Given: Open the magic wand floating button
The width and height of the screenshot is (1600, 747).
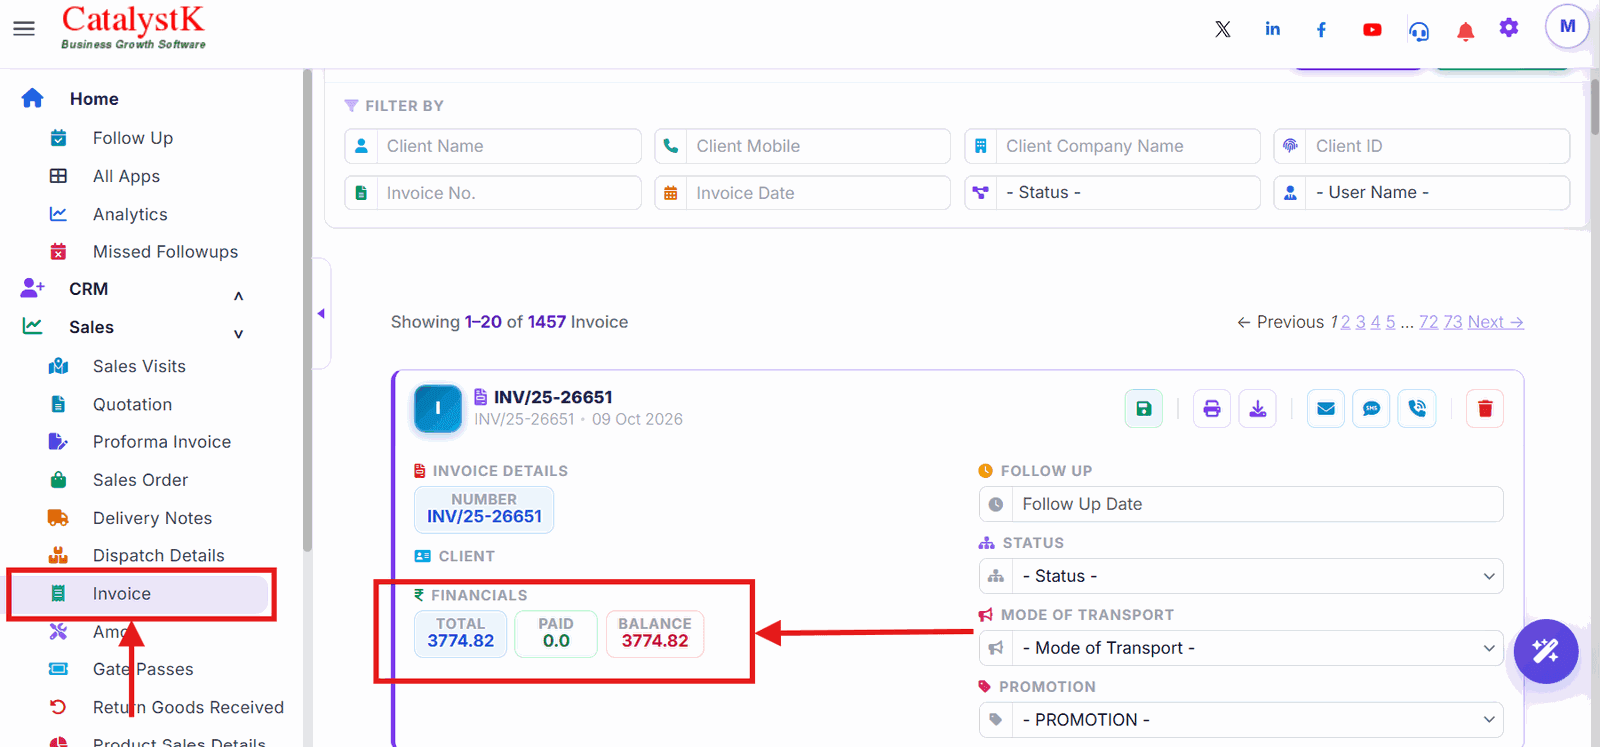Looking at the screenshot, I should click(x=1546, y=651).
